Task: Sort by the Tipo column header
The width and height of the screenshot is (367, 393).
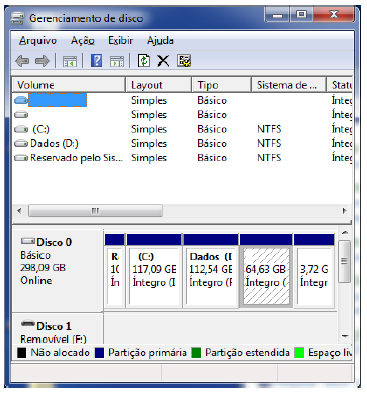Action: pos(221,85)
